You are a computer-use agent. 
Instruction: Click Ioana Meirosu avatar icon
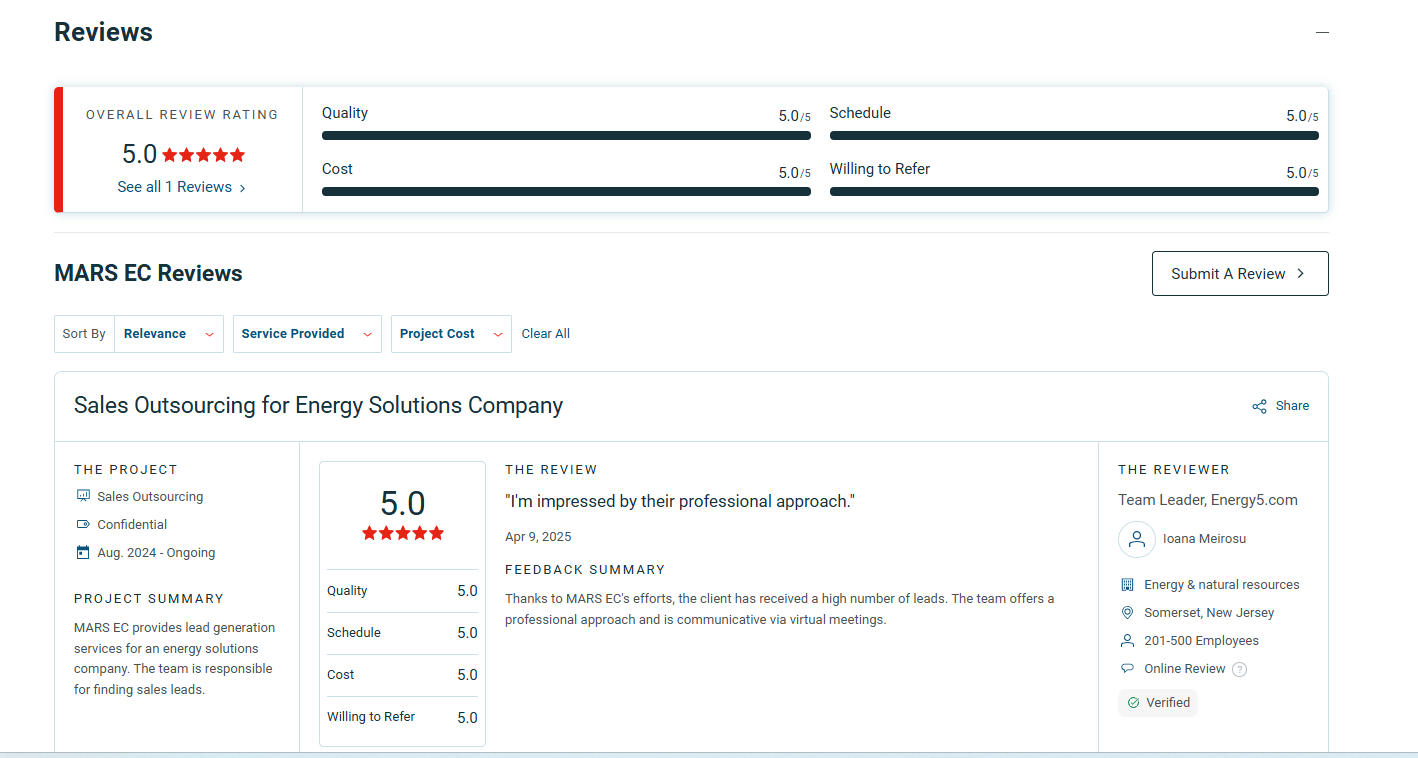point(1137,539)
